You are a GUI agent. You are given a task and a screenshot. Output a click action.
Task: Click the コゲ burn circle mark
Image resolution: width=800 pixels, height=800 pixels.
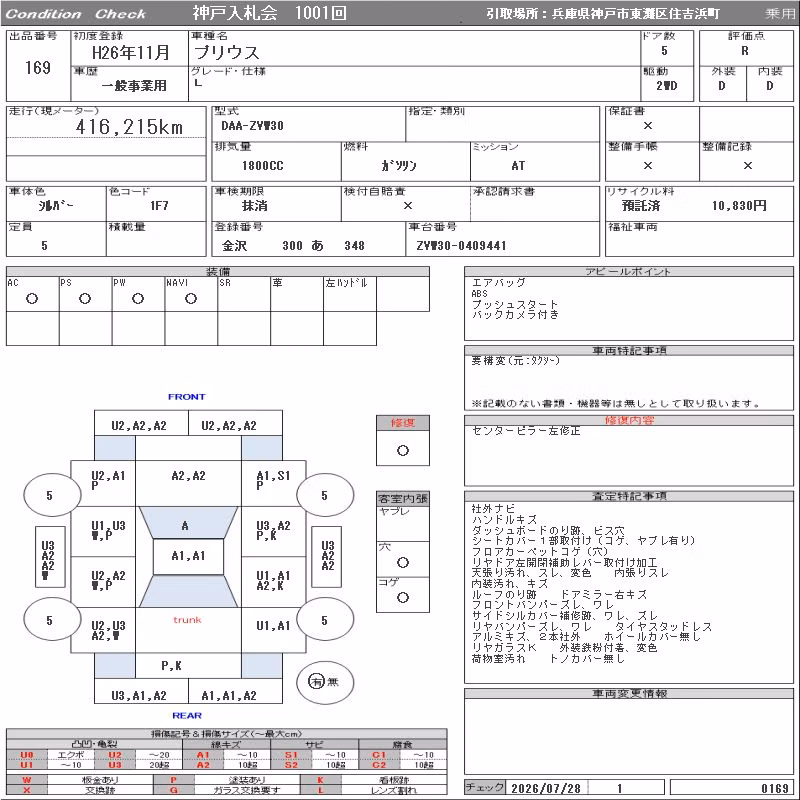(403, 597)
